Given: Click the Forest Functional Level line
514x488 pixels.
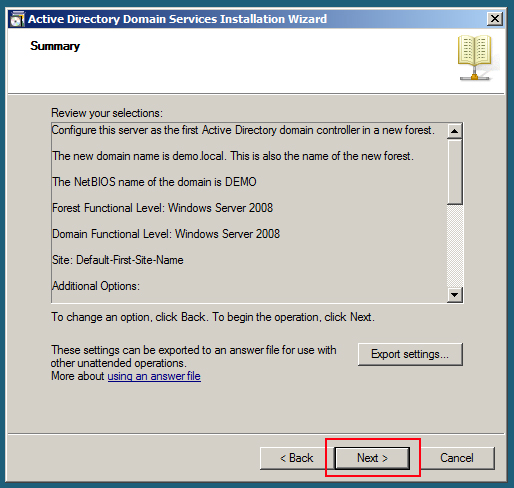Looking at the screenshot, I should click(x=163, y=208).
